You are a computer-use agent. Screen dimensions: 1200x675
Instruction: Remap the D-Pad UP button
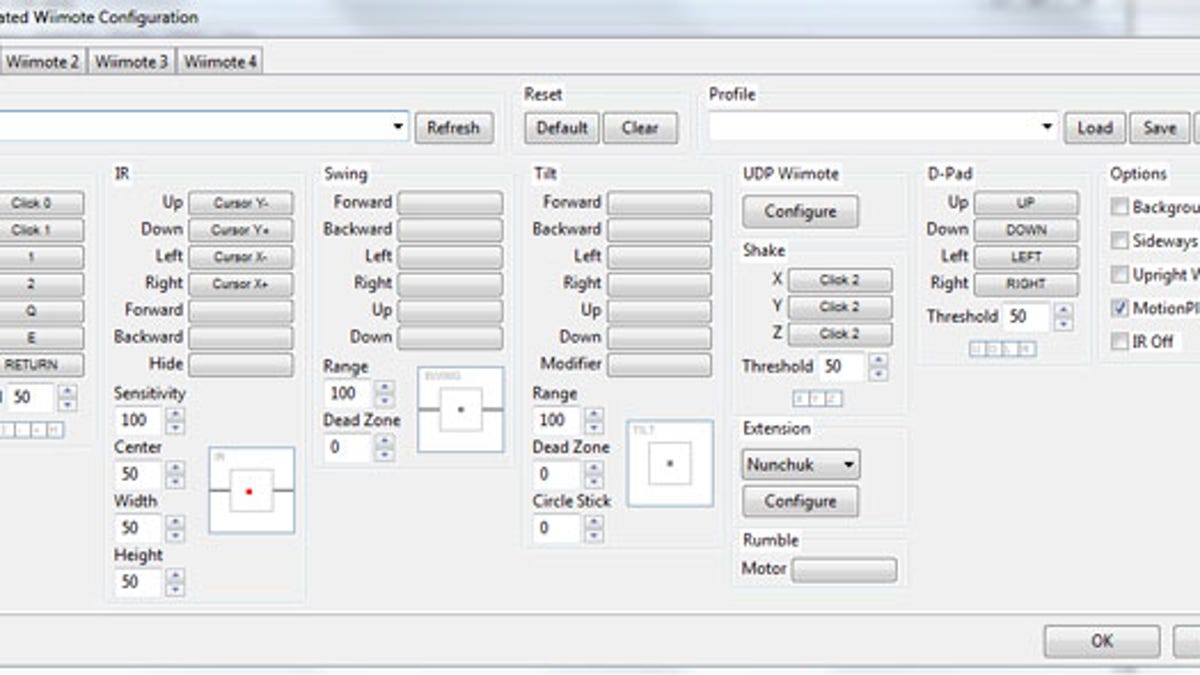pyautogui.click(x=1026, y=203)
